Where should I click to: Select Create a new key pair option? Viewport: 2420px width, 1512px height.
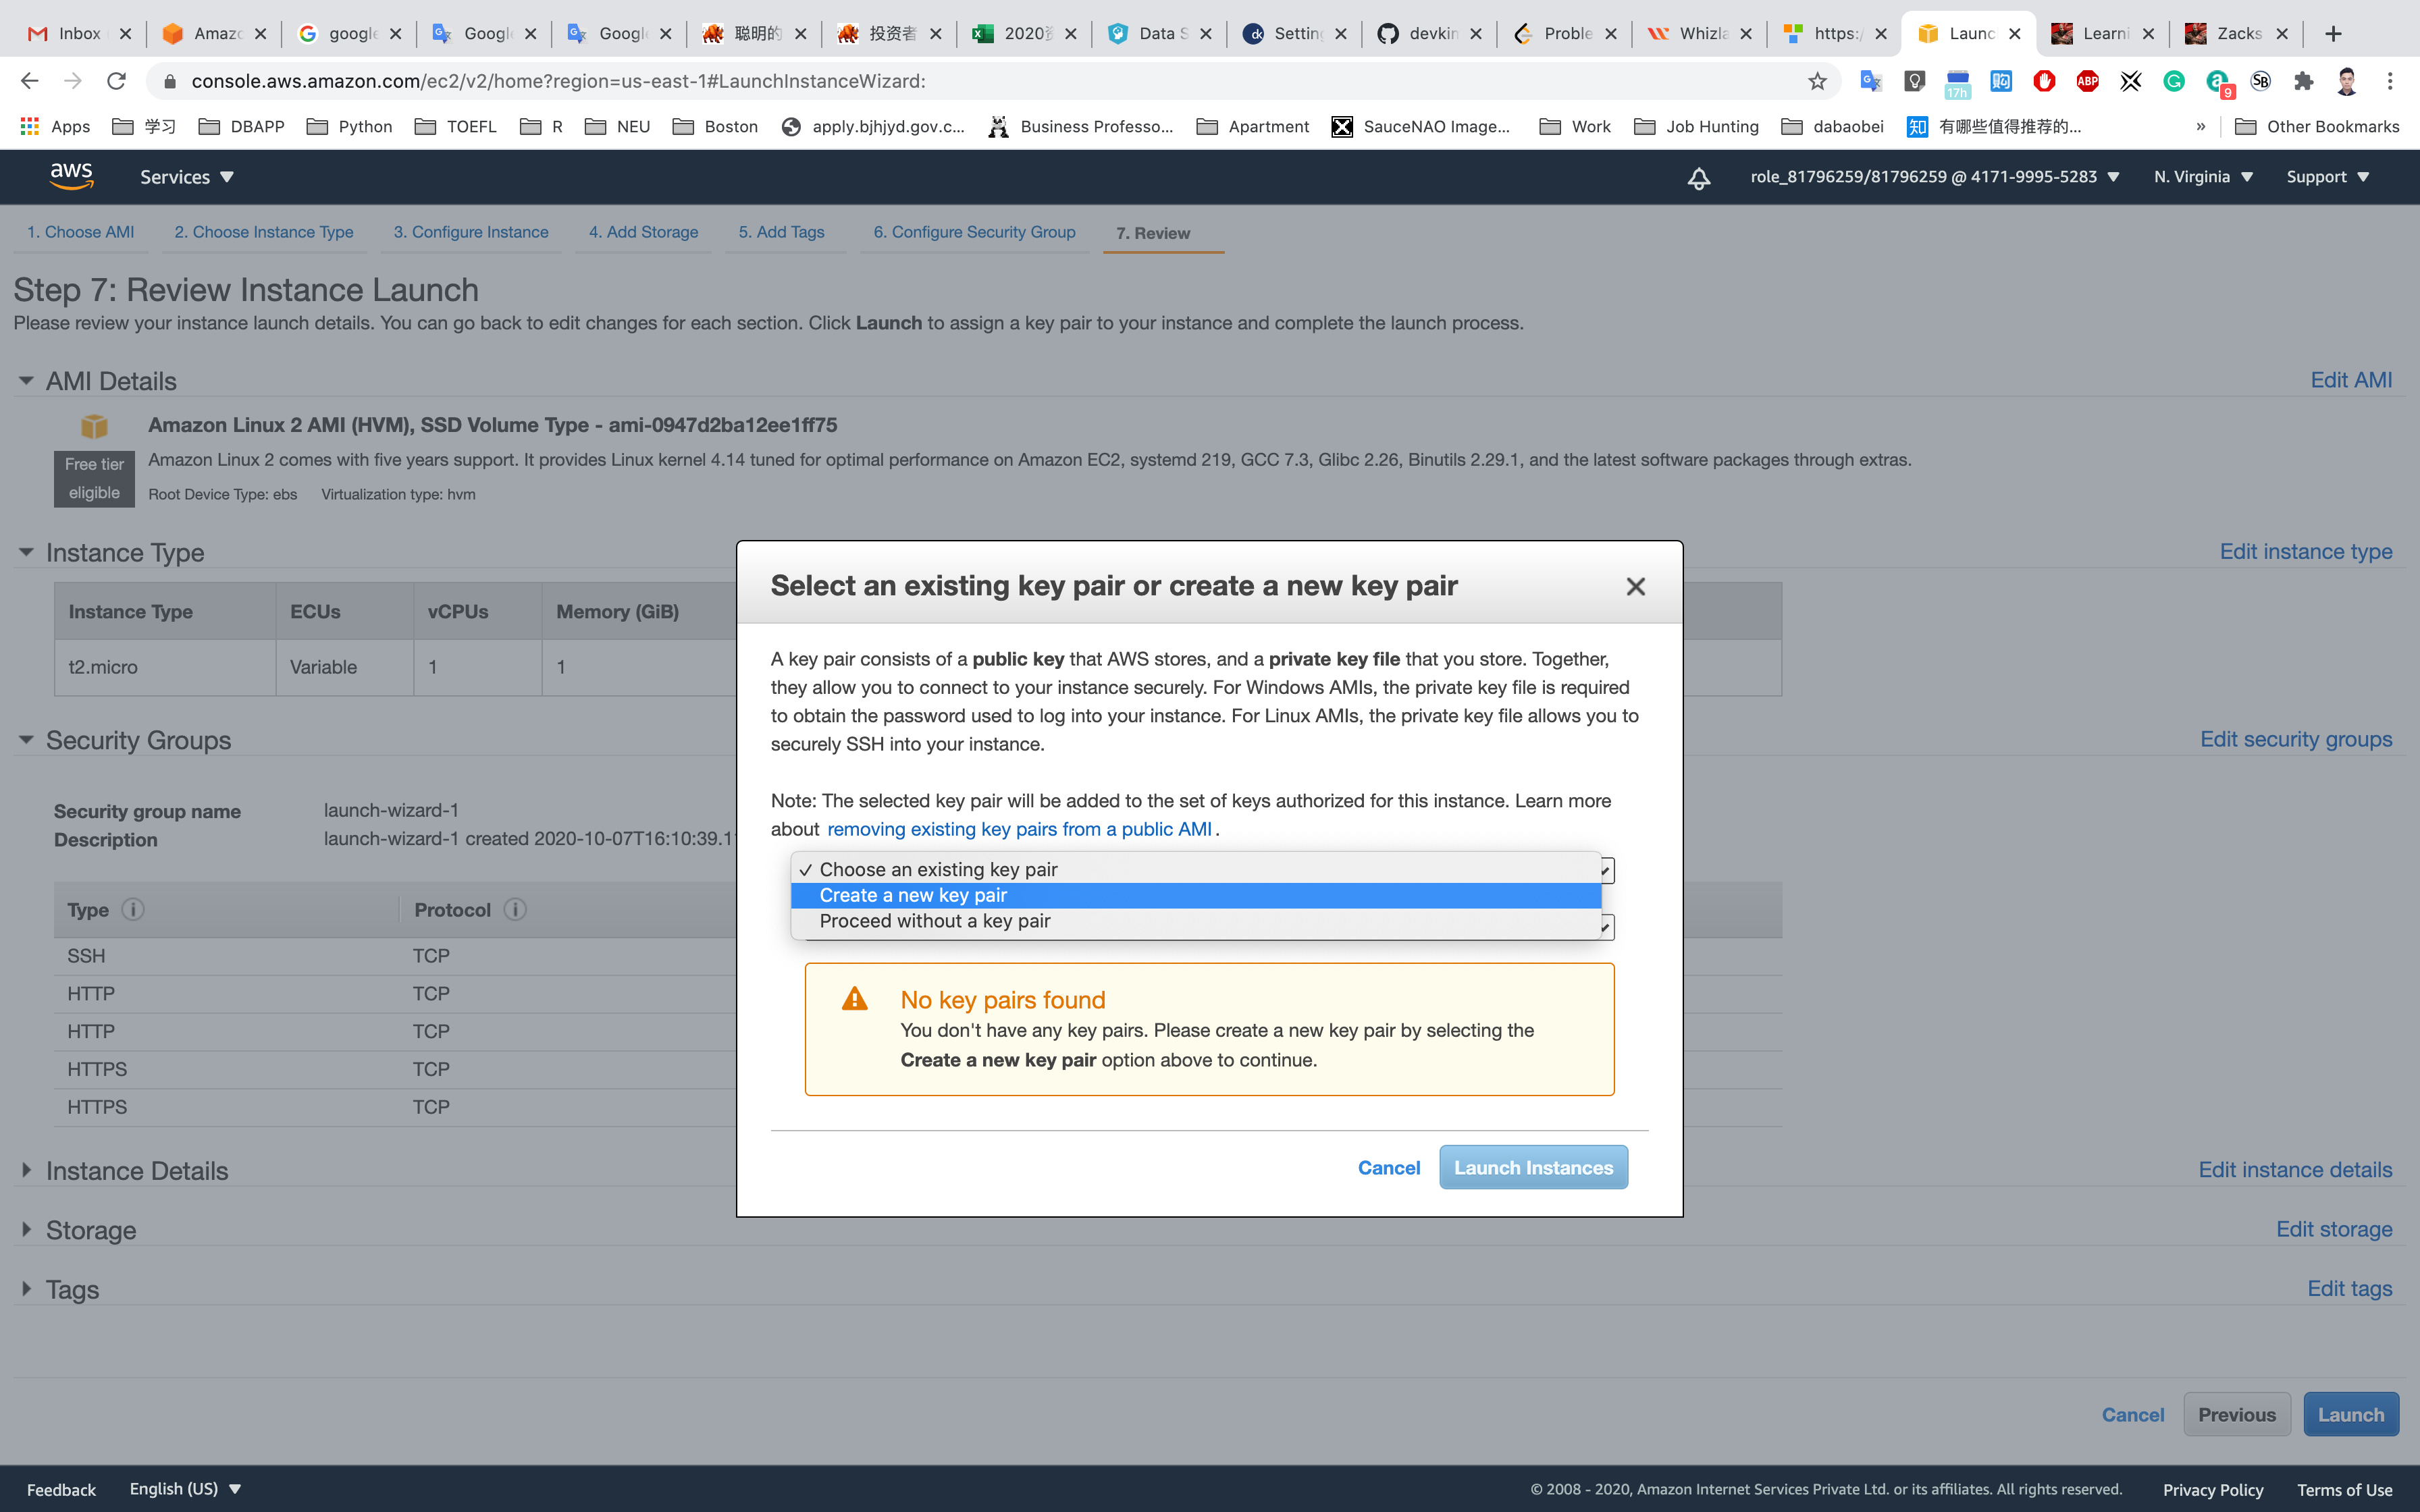pyautogui.click(x=912, y=895)
